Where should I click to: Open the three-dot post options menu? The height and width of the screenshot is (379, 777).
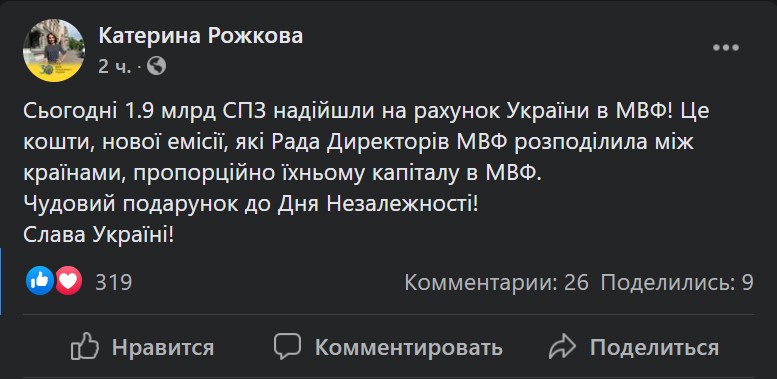pos(725,48)
